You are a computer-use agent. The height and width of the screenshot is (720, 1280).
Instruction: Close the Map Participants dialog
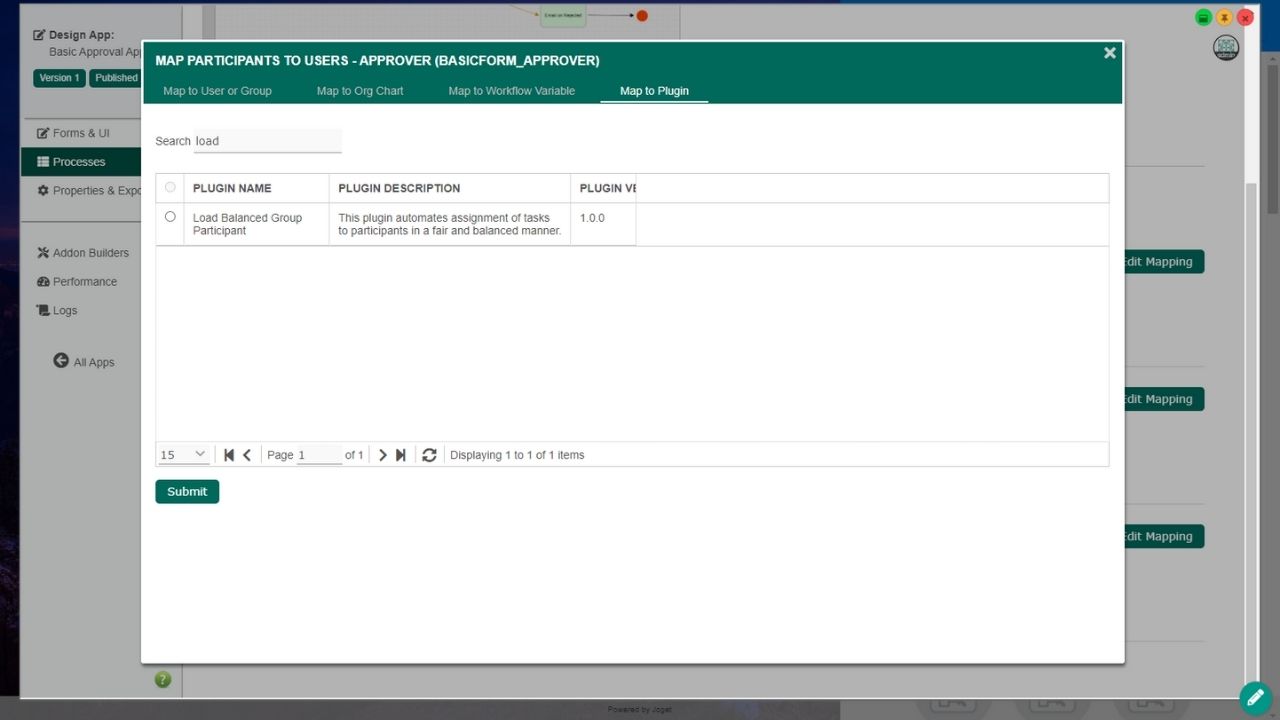tap(1109, 53)
